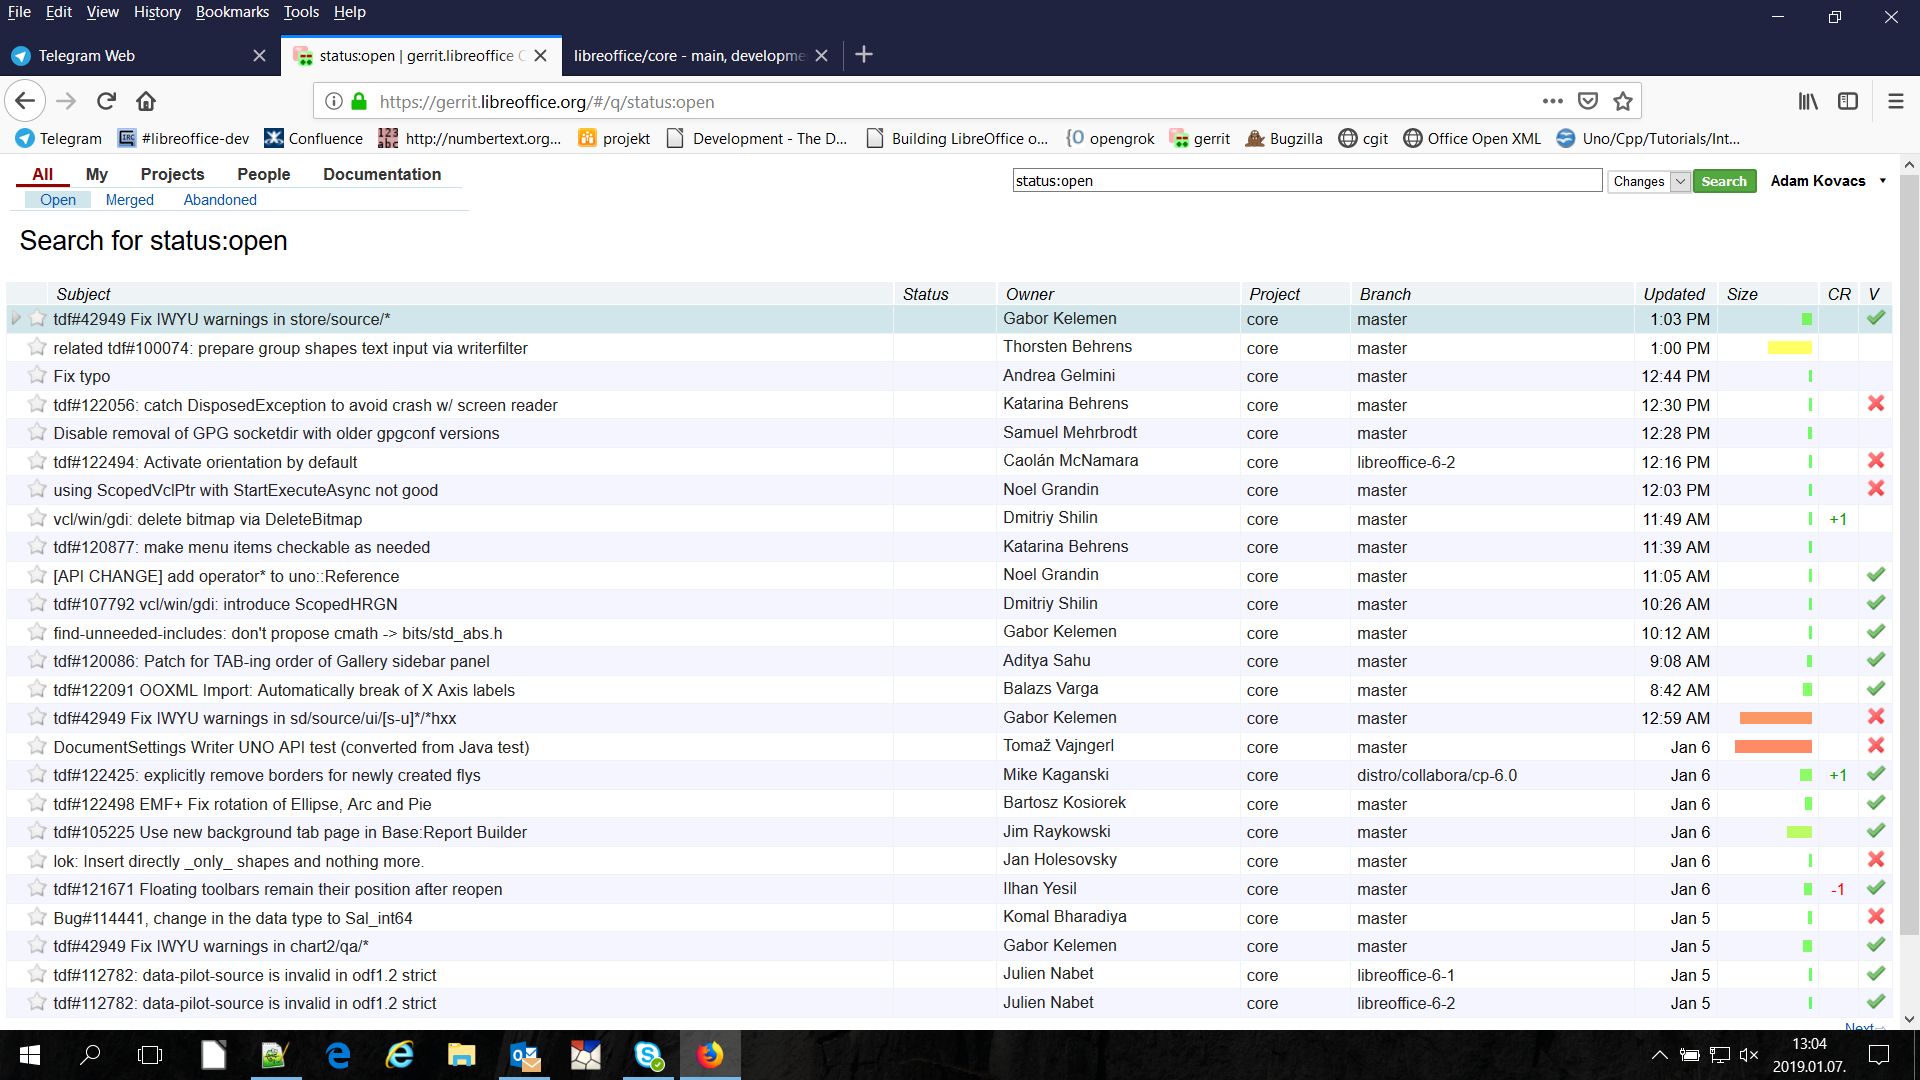
Task: Open File Explorer from the taskbar
Action: 461,1055
